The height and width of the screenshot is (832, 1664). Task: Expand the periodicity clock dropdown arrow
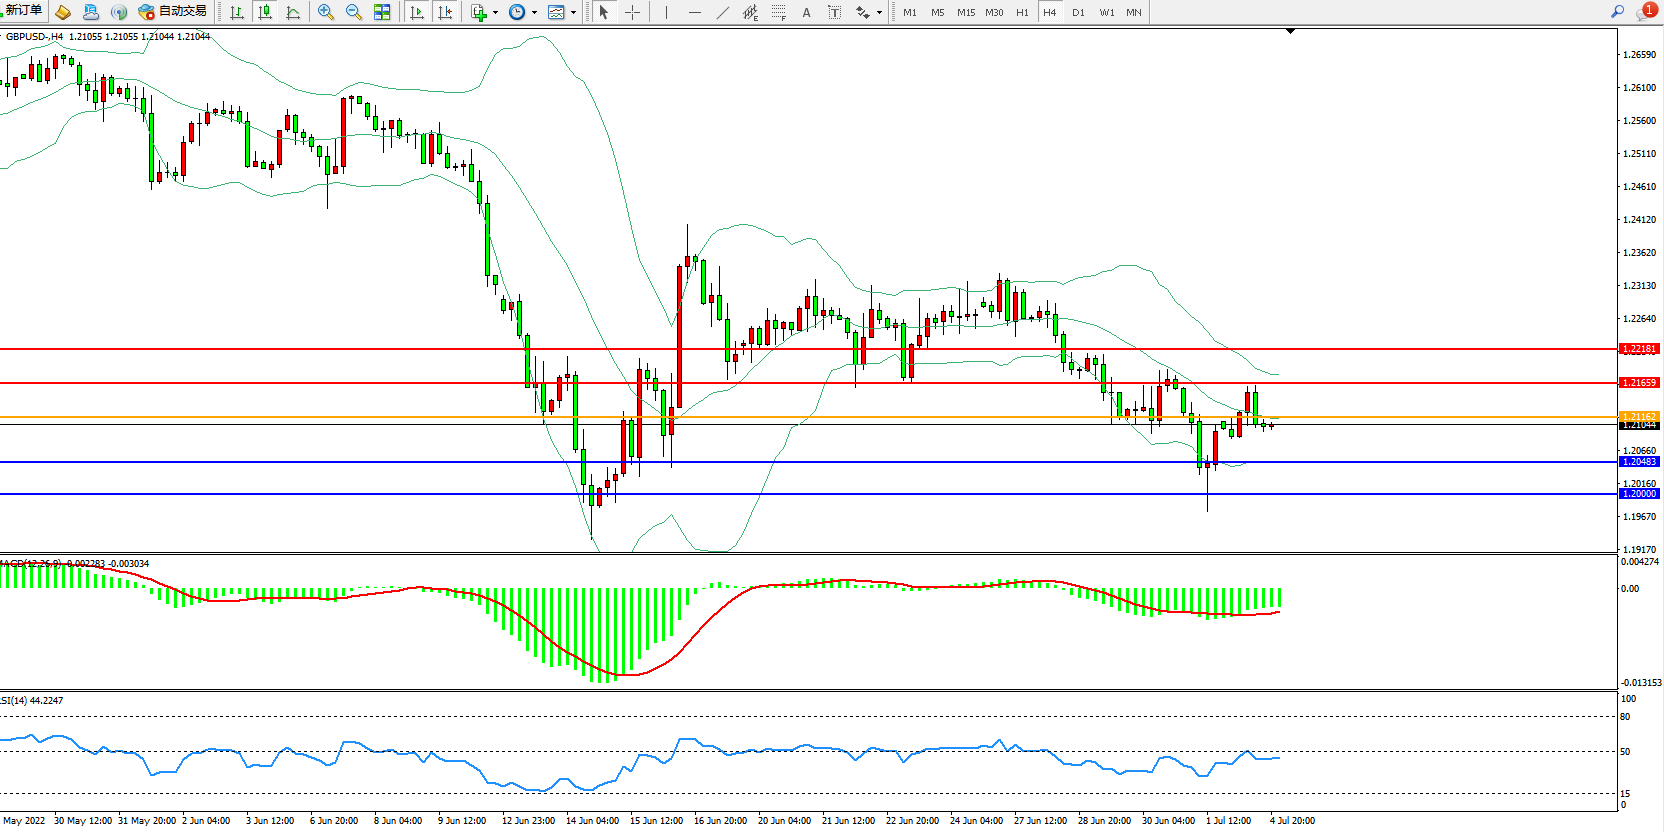534,13
